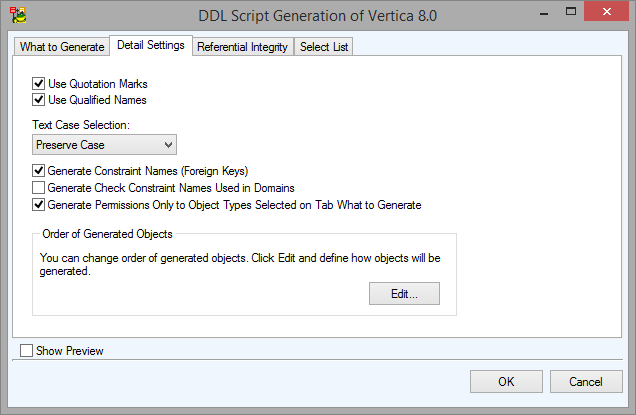Enable Generate Check Constraint Names Used in Domains
This screenshot has height=415, width=636.
pos(39,188)
